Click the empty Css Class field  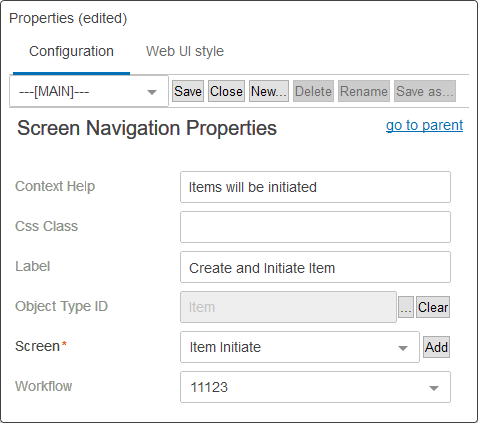pos(315,227)
